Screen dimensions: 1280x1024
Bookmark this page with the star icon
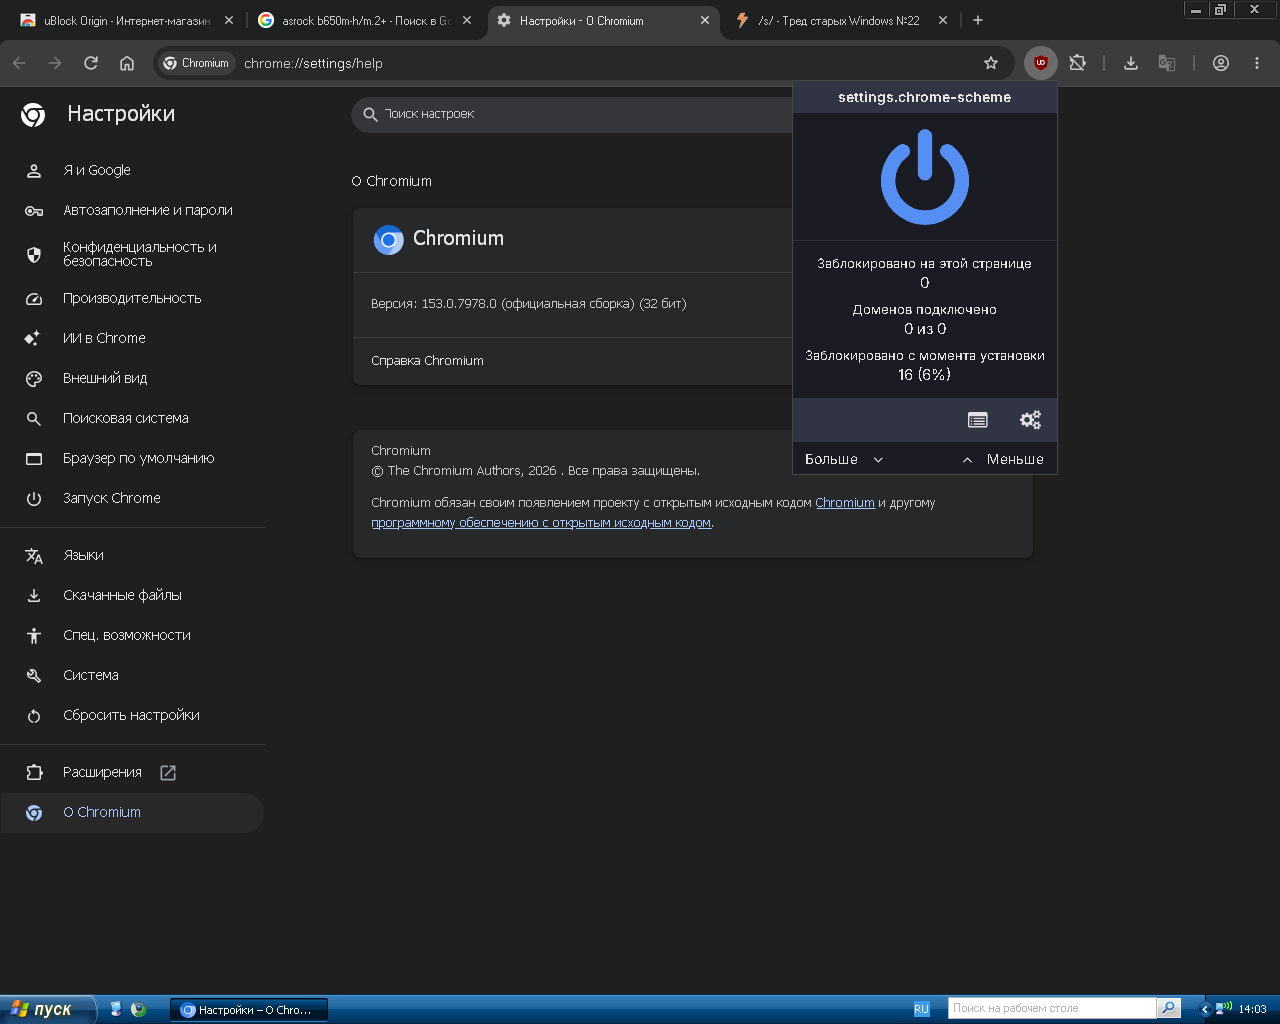[x=991, y=63]
